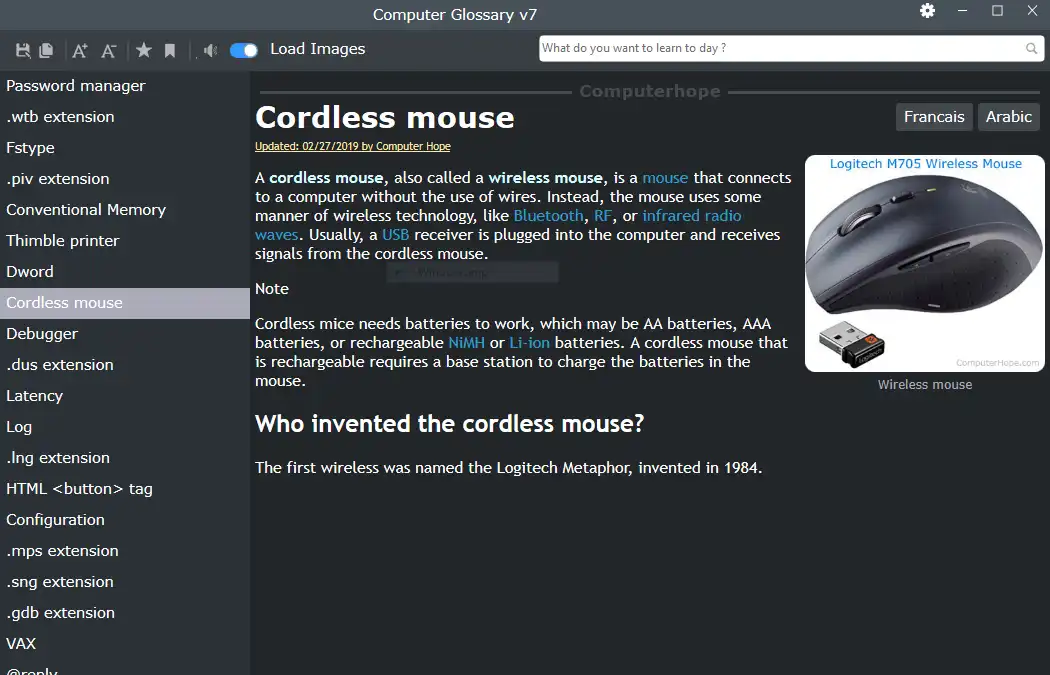Open the NiMH link
This screenshot has width=1050, height=675.
point(466,342)
